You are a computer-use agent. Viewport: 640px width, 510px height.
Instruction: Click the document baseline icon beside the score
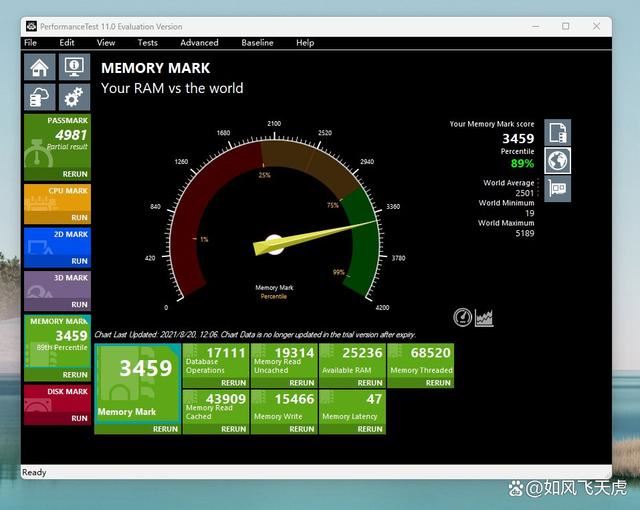558,132
